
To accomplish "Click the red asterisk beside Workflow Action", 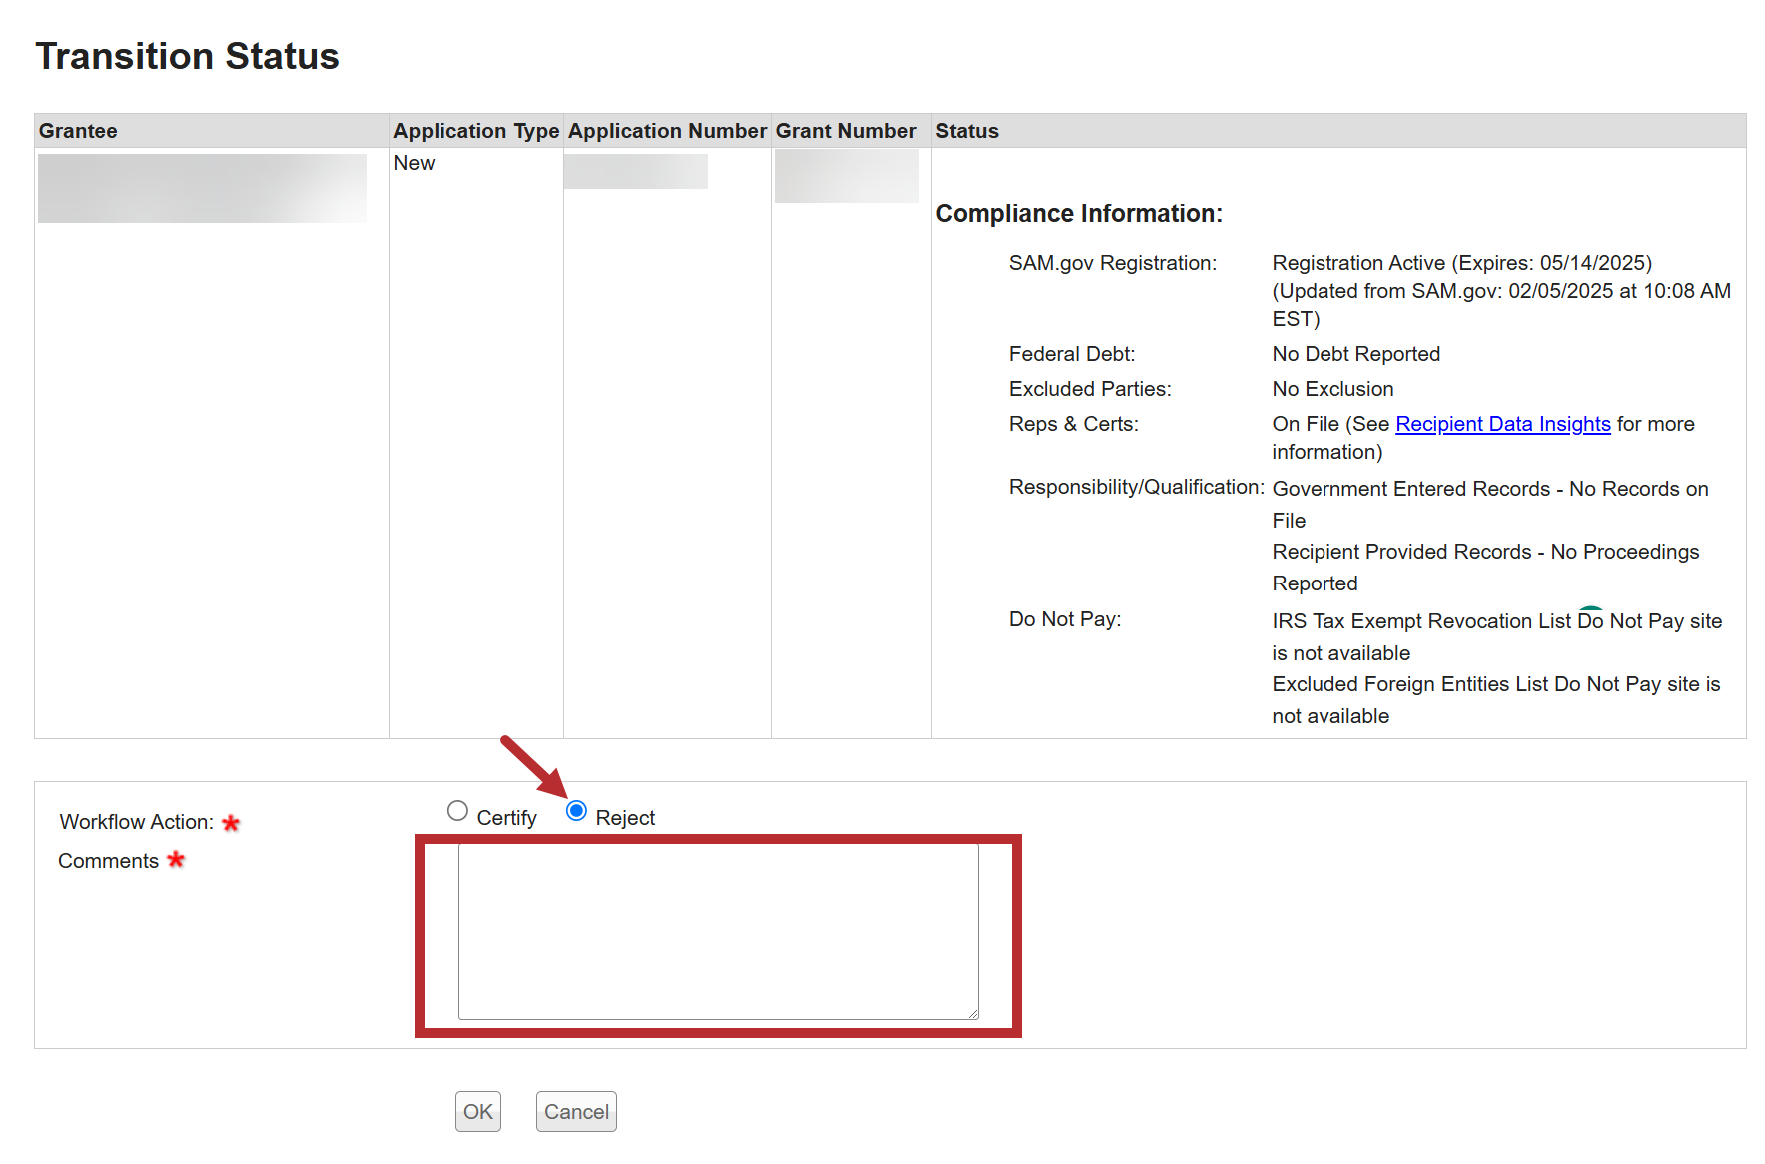I will pos(231,823).
